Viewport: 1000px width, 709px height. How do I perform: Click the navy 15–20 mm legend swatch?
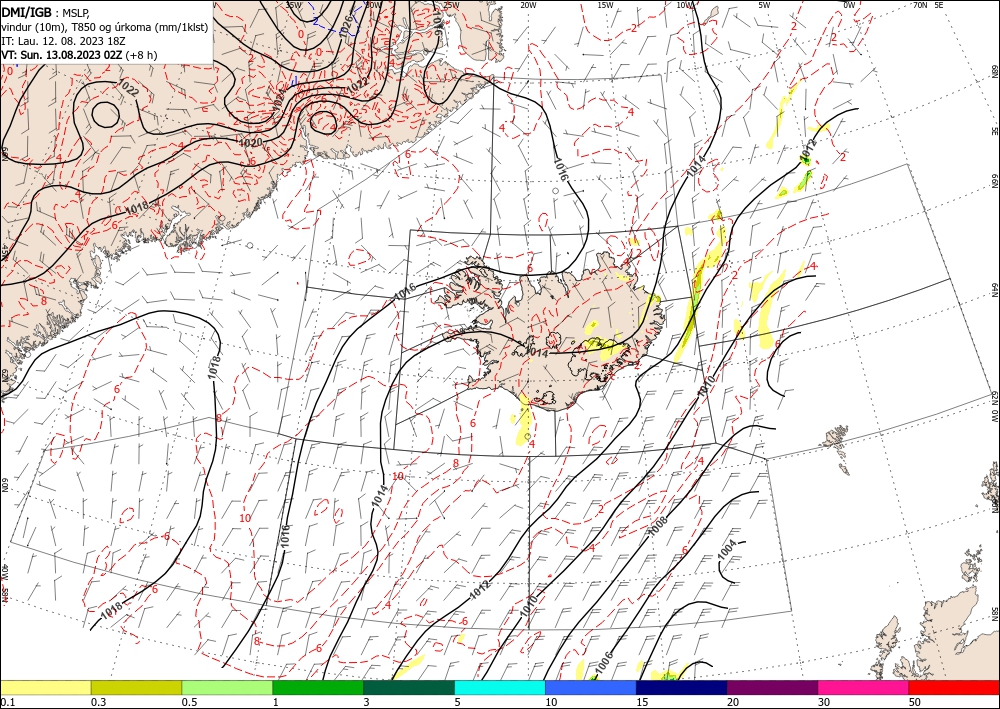pyautogui.click(x=681, y=687)
